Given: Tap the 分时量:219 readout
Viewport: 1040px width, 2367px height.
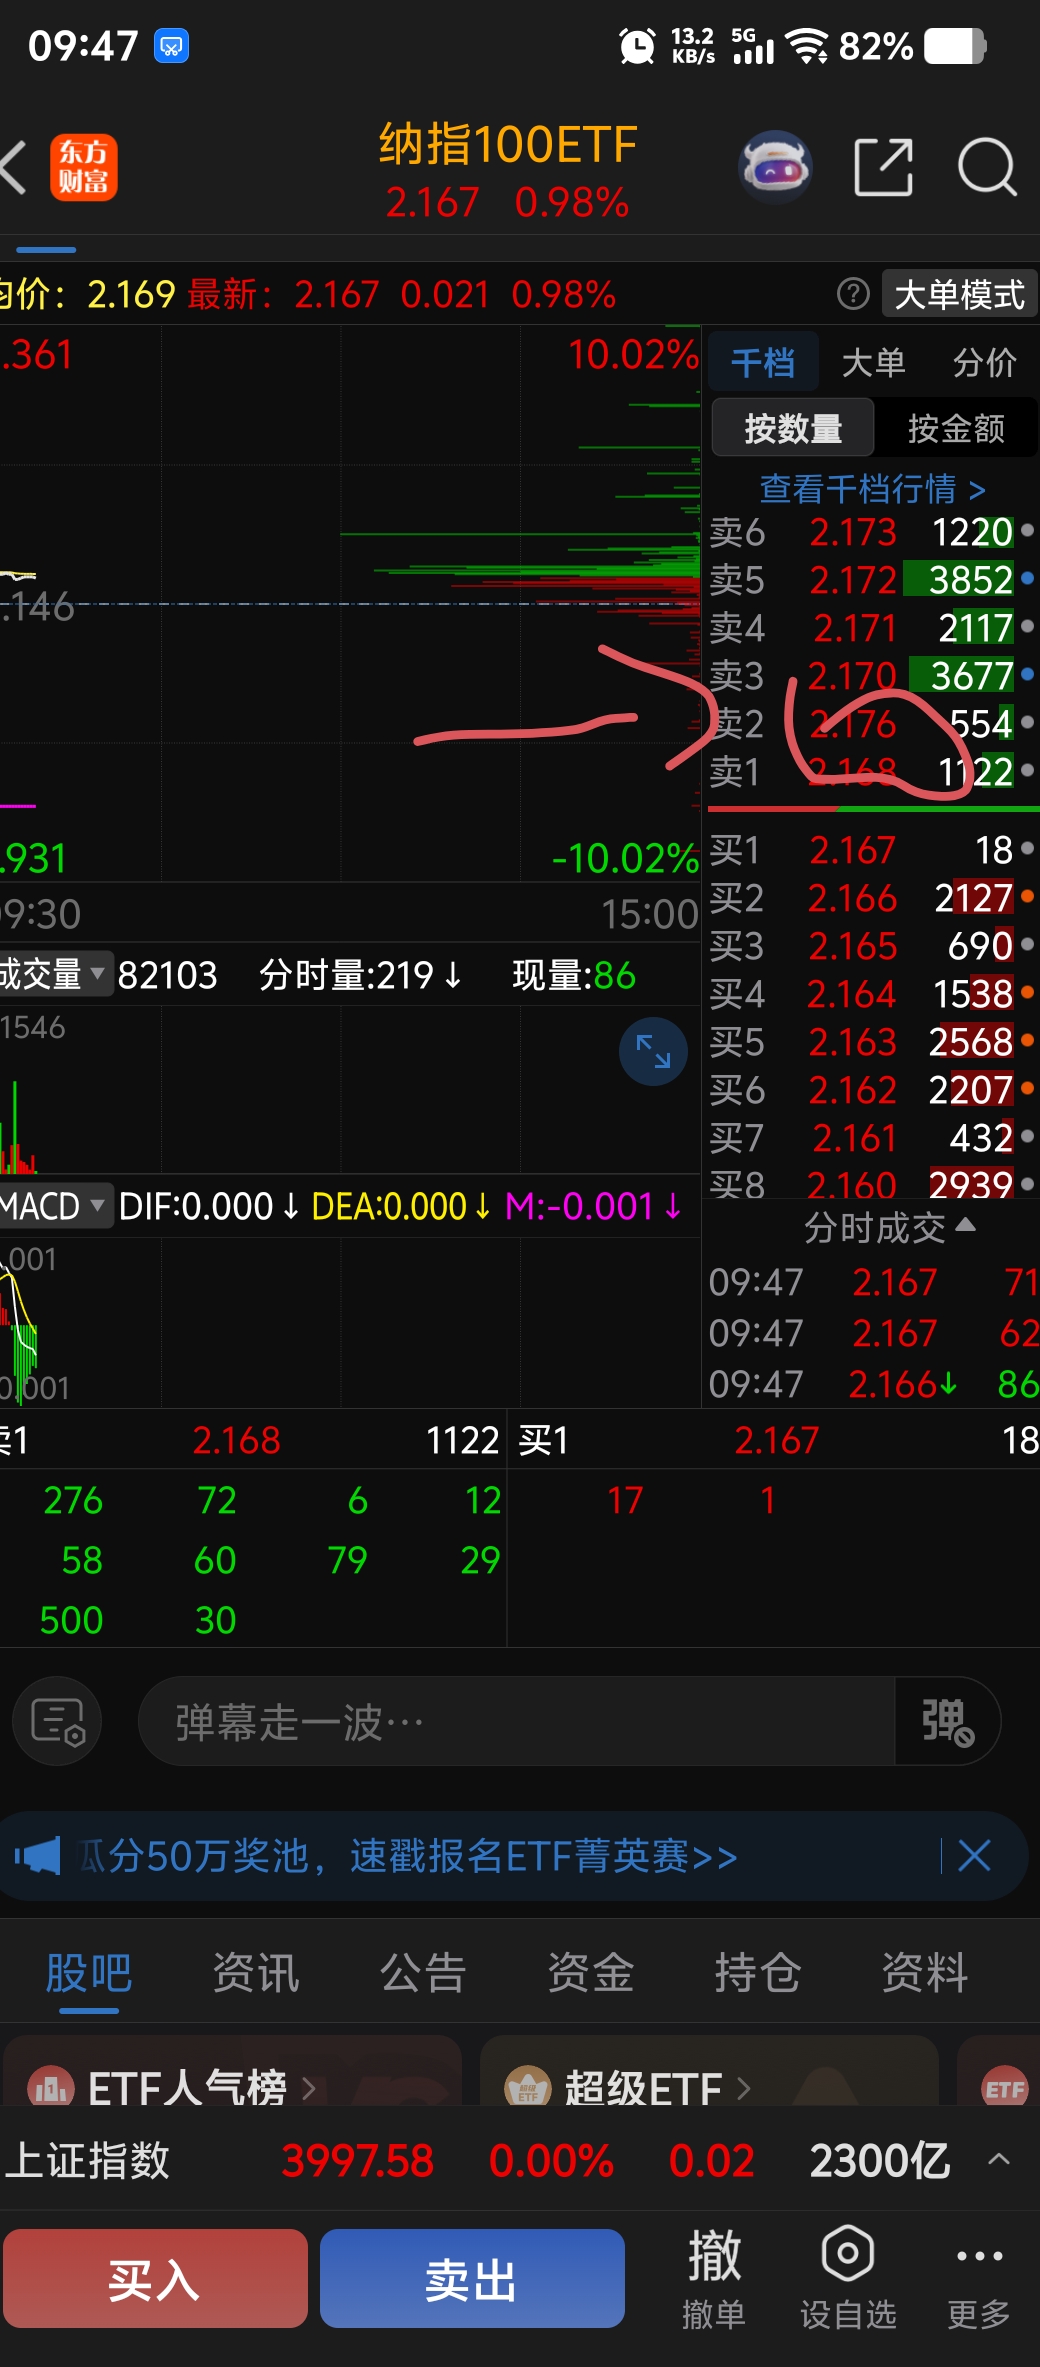Looking at the screenshot, I should pos(360,974).
